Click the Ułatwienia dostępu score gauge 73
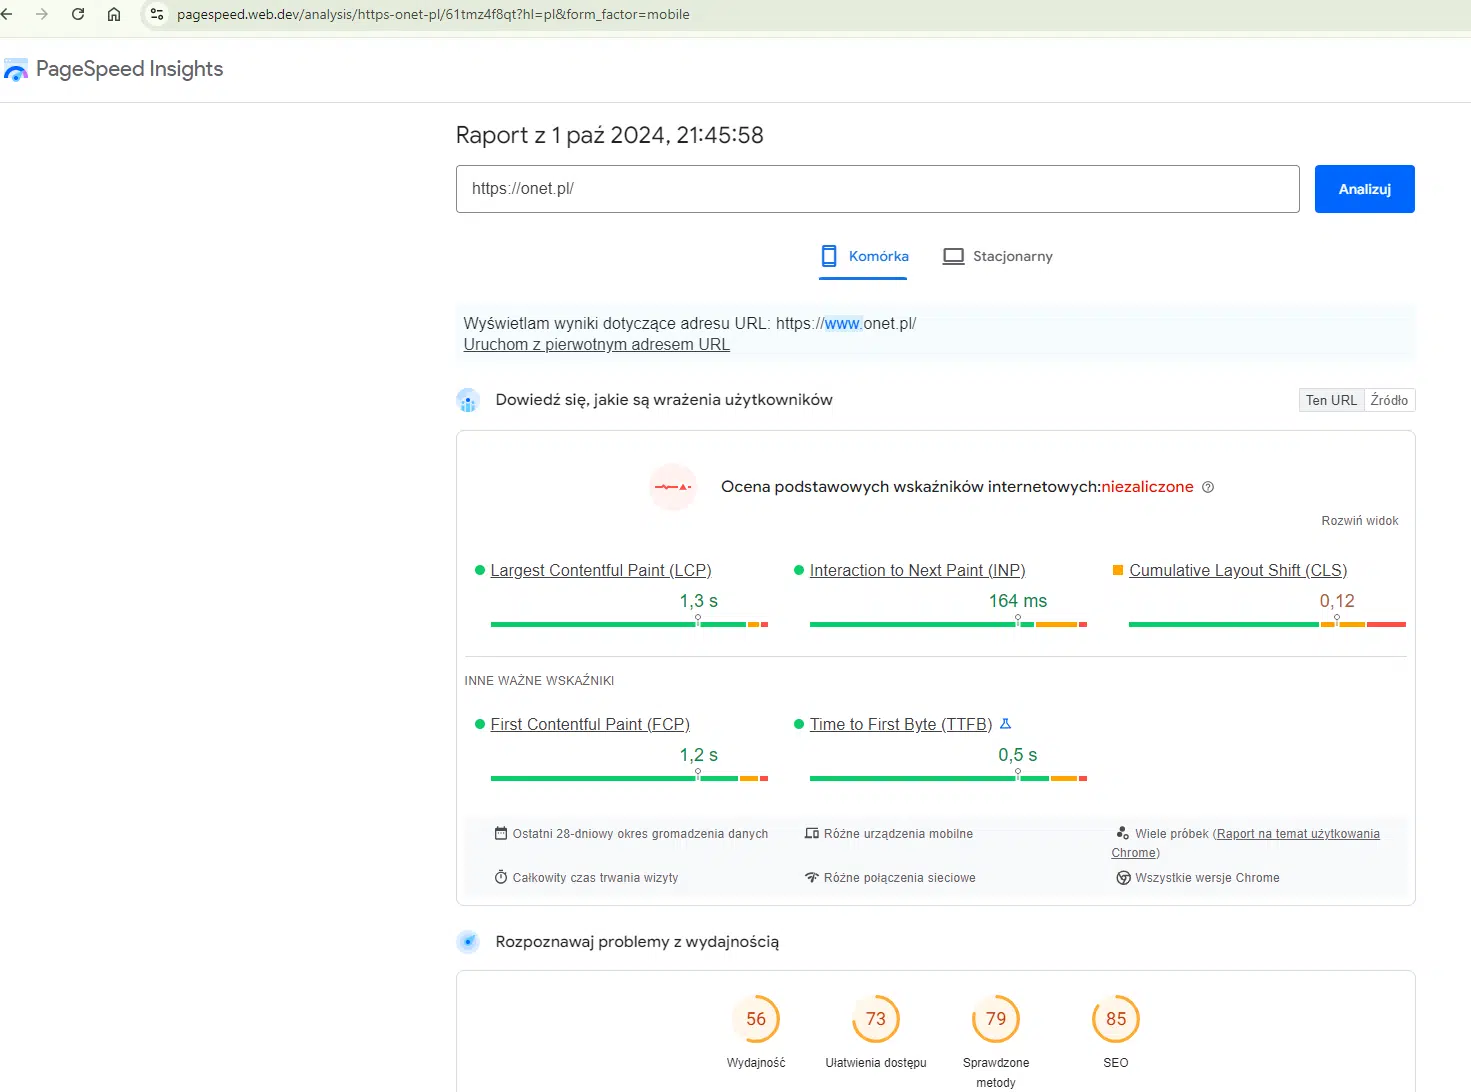This screenshot has height=1092, width=1471. point(876,1019)
